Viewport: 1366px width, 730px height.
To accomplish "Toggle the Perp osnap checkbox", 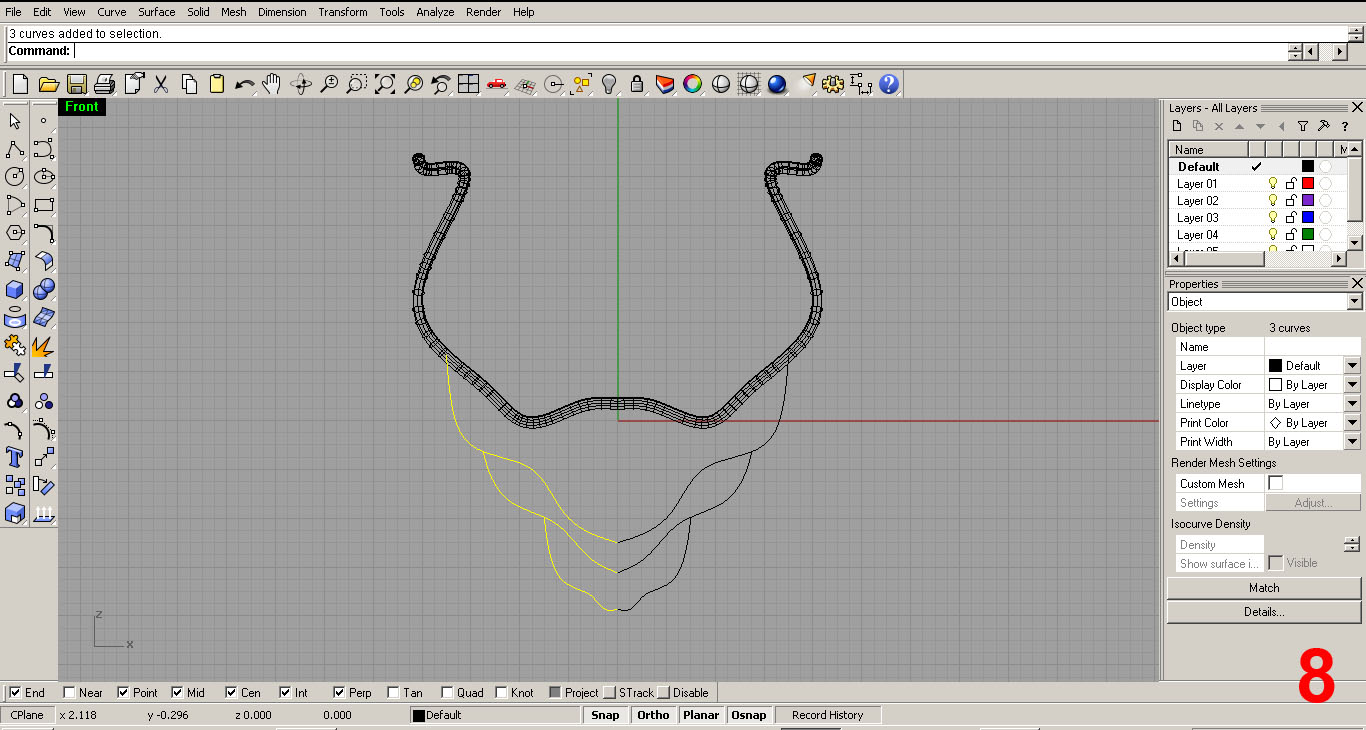I will [339, 692].
